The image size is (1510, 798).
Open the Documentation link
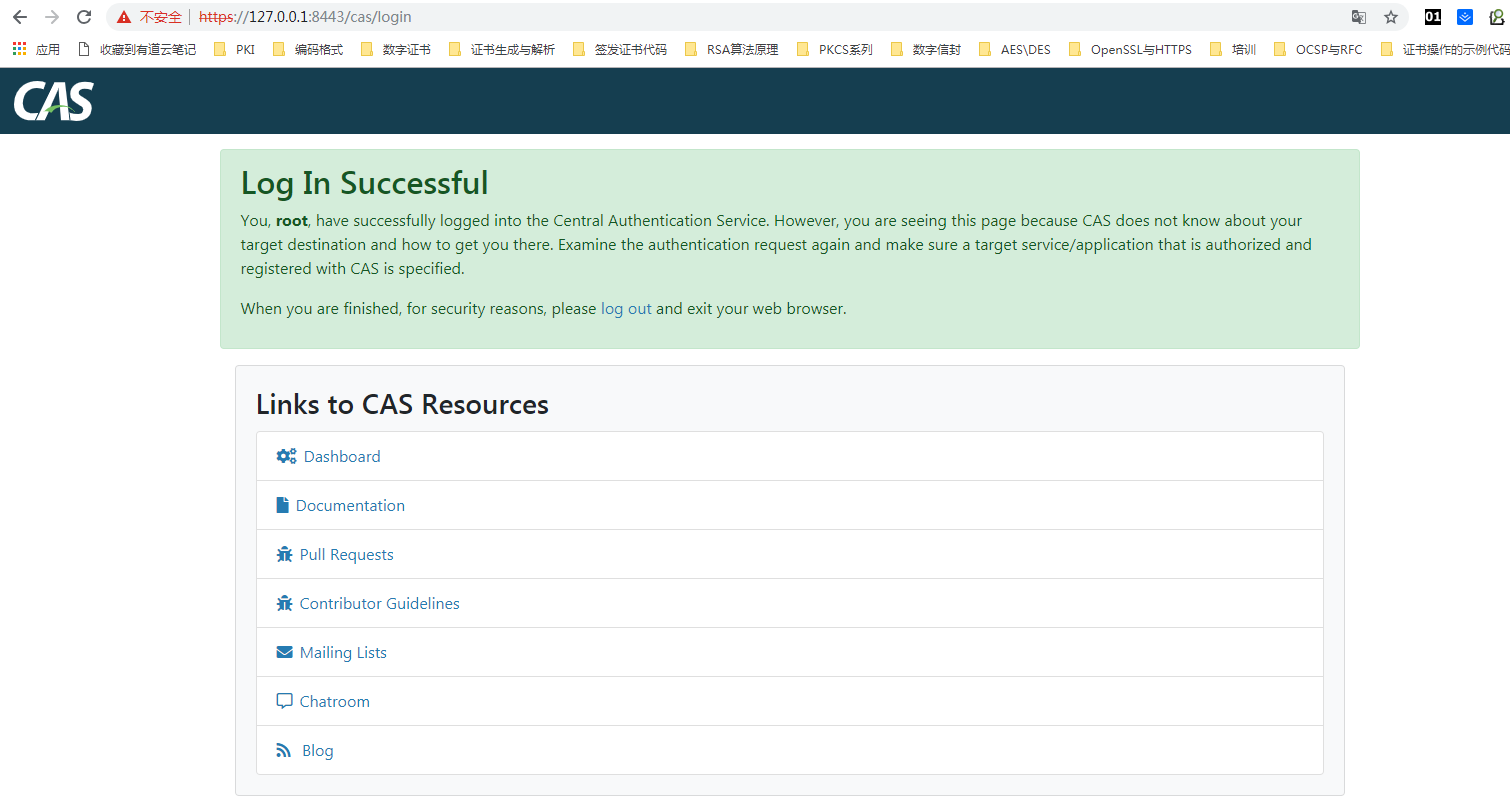[x=350, y=505]
